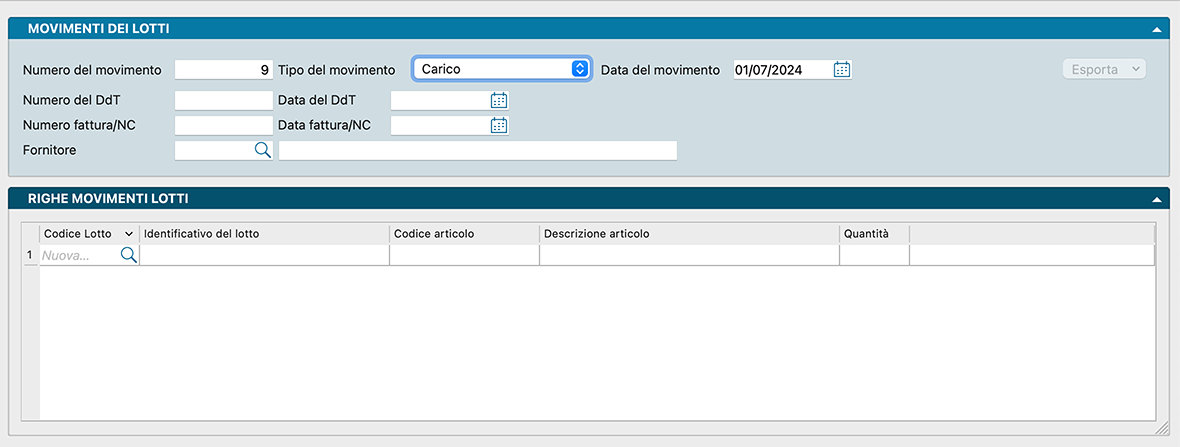Collapse the Righe Movimenti Lotti panel
The image size is (1180, 447).
click(x=1156, y=199)
